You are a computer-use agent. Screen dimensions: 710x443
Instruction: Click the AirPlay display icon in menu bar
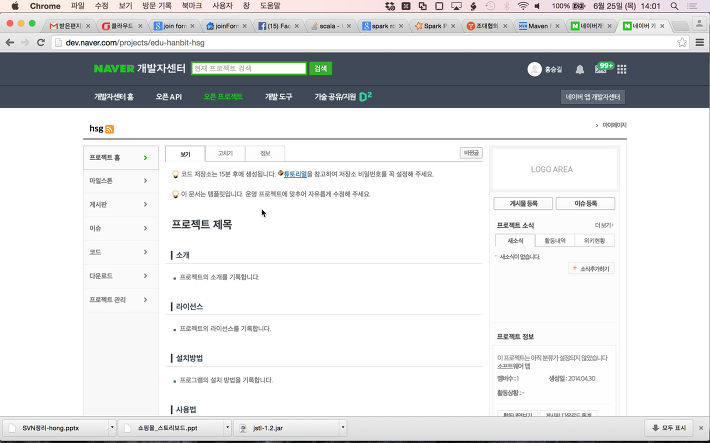[x=456, y=6]
